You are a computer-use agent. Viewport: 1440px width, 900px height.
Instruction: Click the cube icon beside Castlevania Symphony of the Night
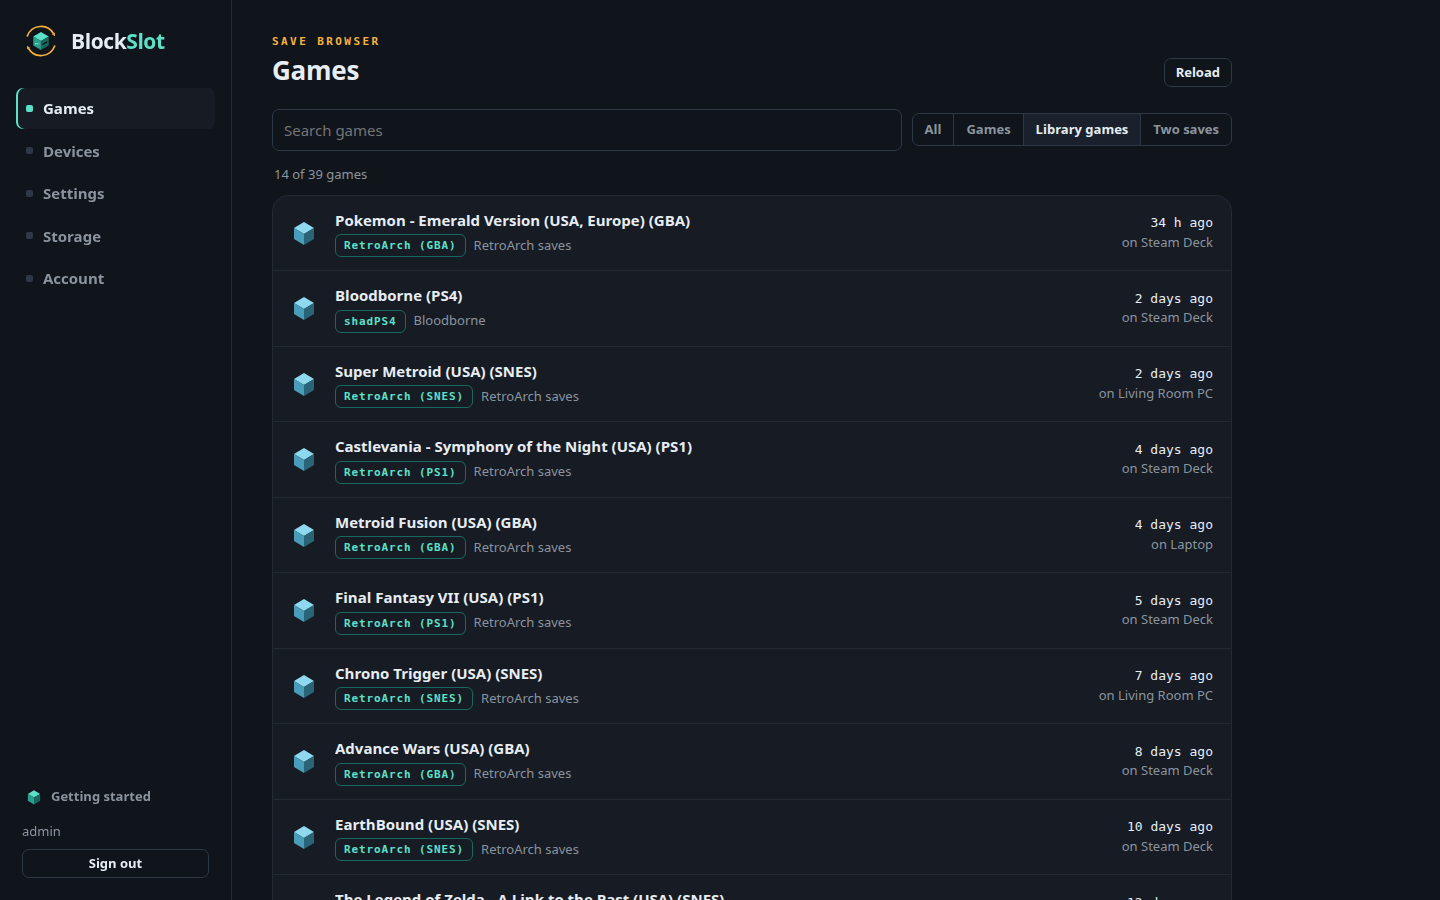tap(304, 459)
